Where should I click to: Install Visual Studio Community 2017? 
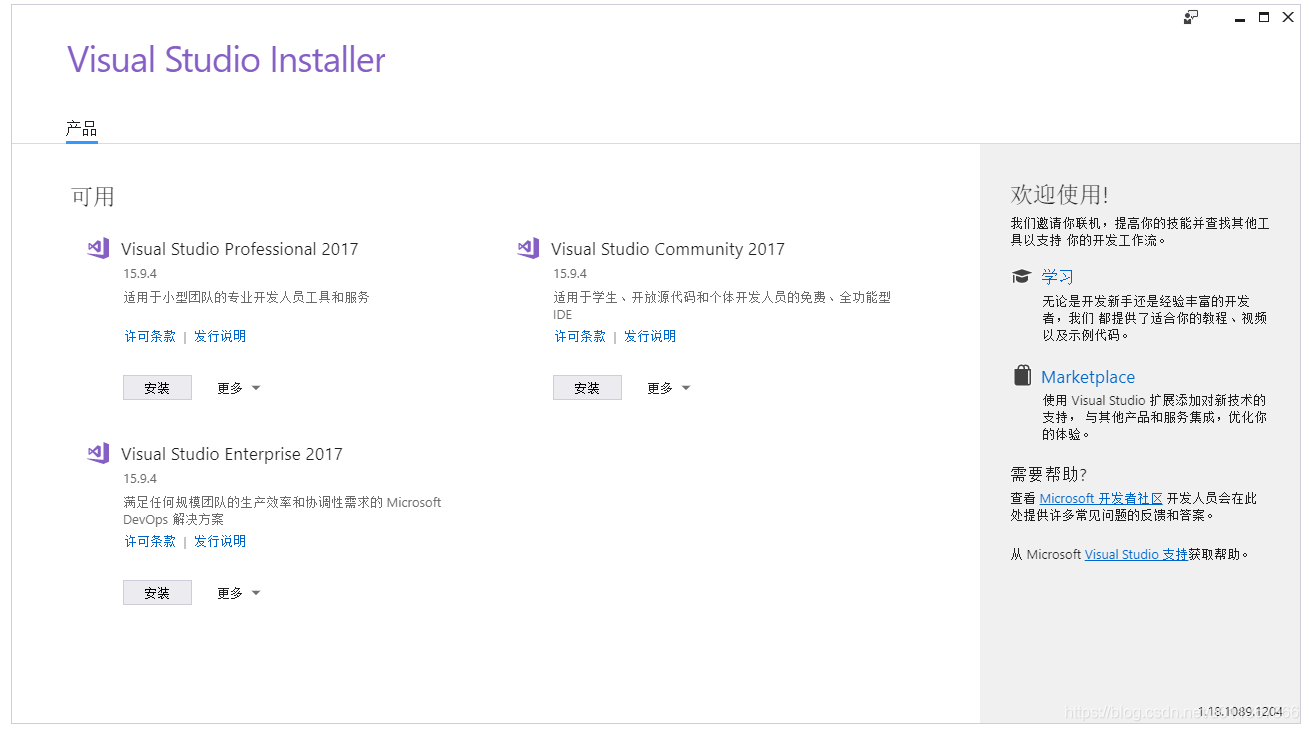pos(587,388)
